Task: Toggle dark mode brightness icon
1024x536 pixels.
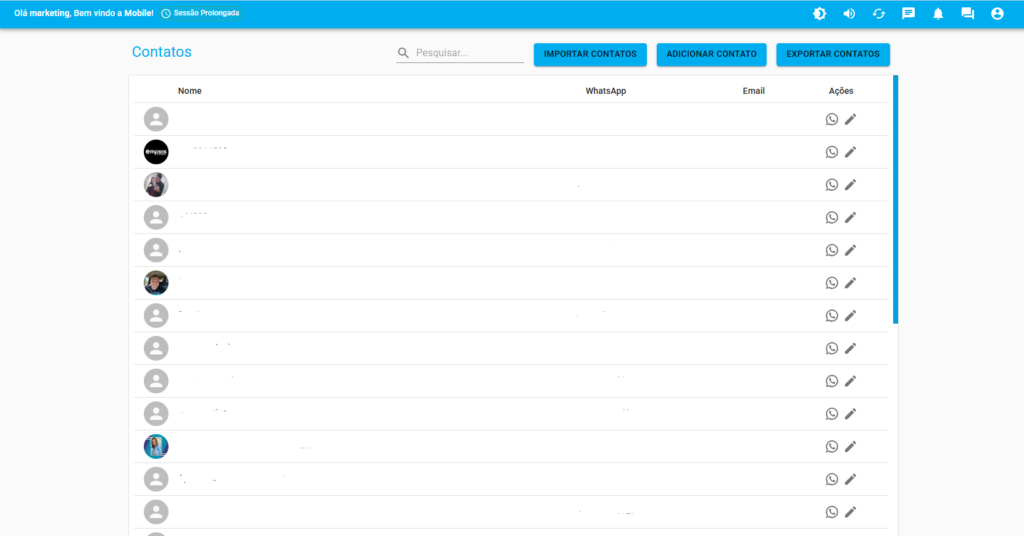Action: point(820,14)
